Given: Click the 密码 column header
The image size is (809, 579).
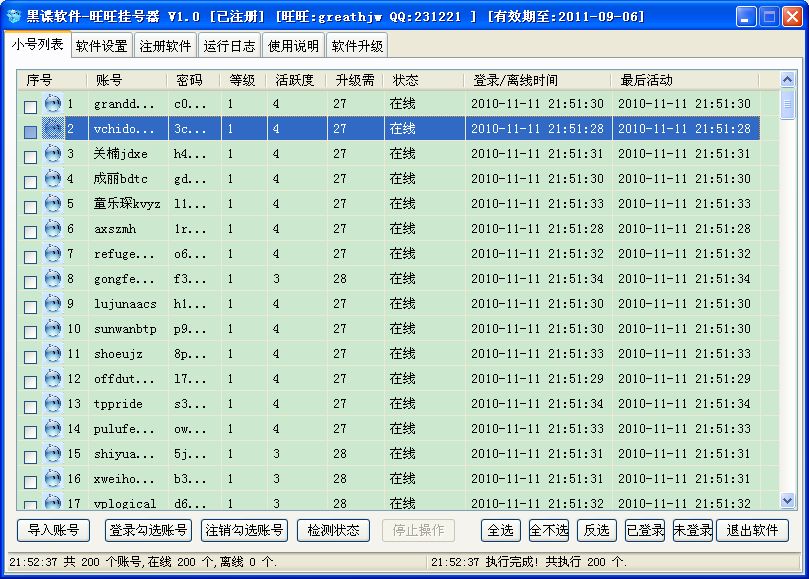Looking at the screenshot, I should 194,81.
